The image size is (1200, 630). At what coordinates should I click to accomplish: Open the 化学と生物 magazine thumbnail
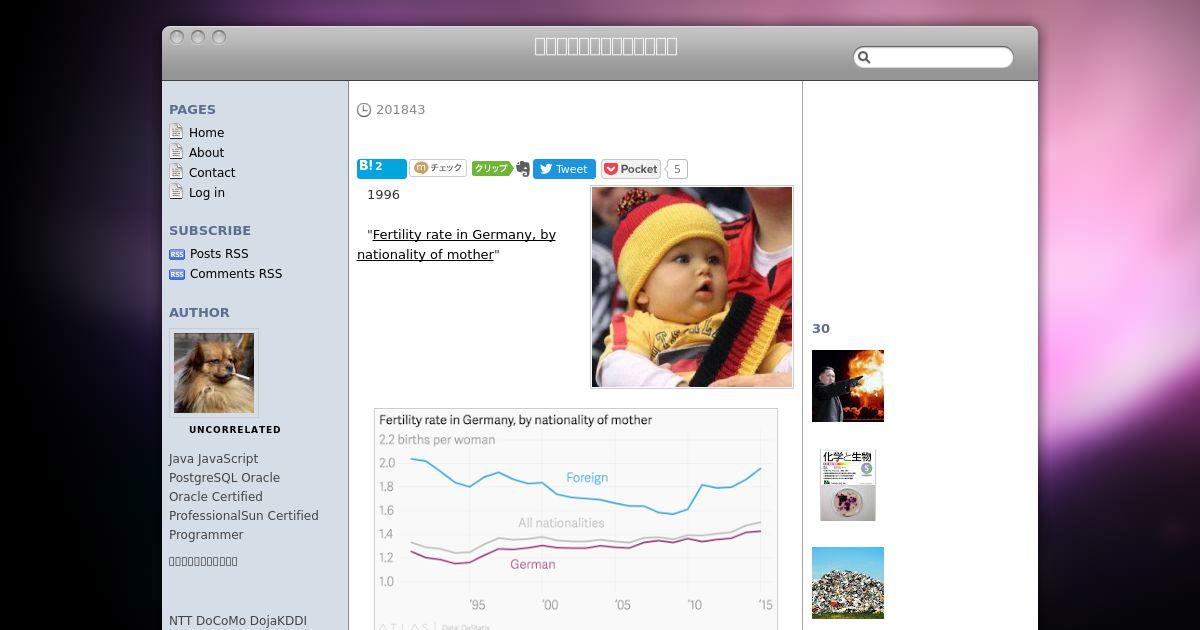tap(848, 485)
